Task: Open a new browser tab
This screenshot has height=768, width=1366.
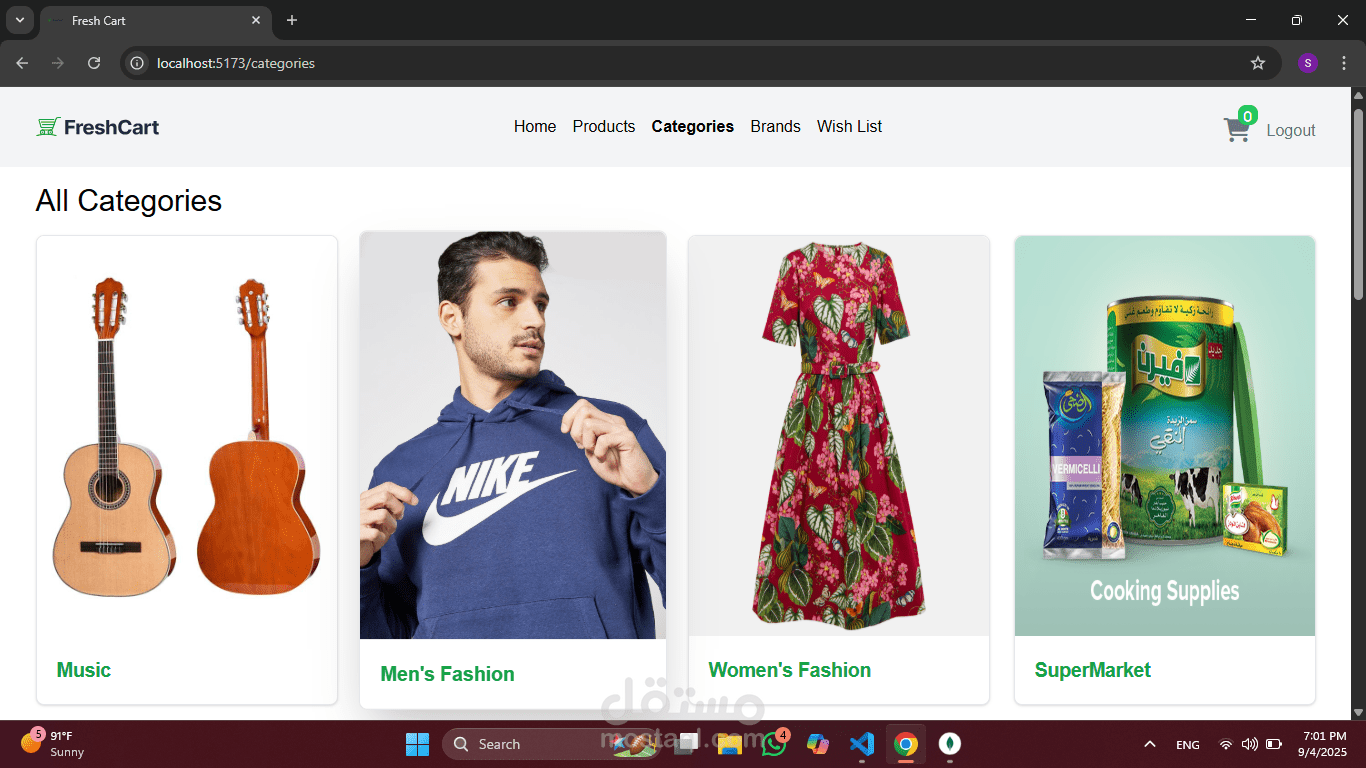Action: 292,20
